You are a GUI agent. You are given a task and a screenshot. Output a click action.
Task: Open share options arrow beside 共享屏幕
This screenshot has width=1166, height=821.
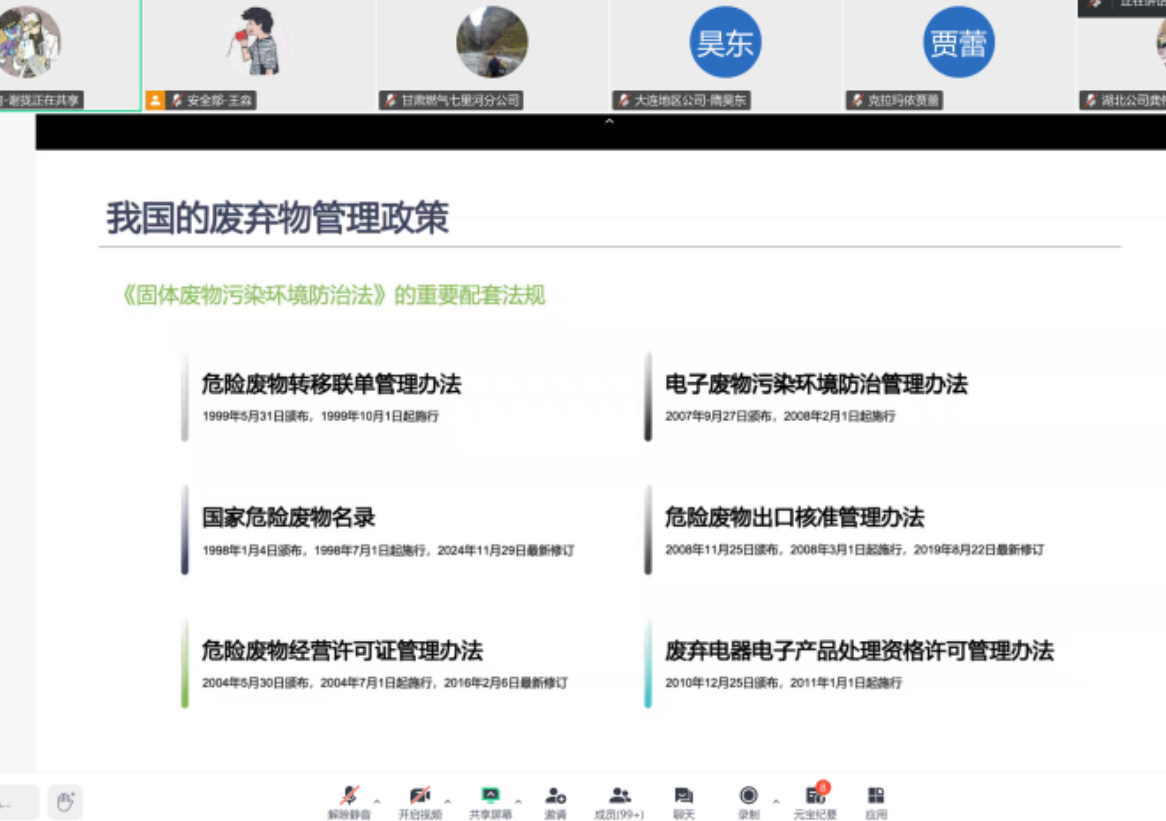518,802
